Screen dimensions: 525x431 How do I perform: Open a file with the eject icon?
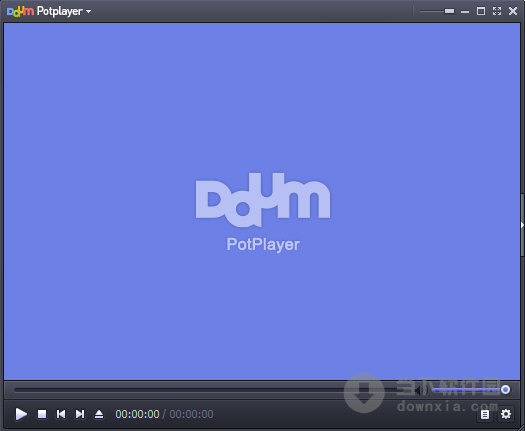[x=99, y=414]
